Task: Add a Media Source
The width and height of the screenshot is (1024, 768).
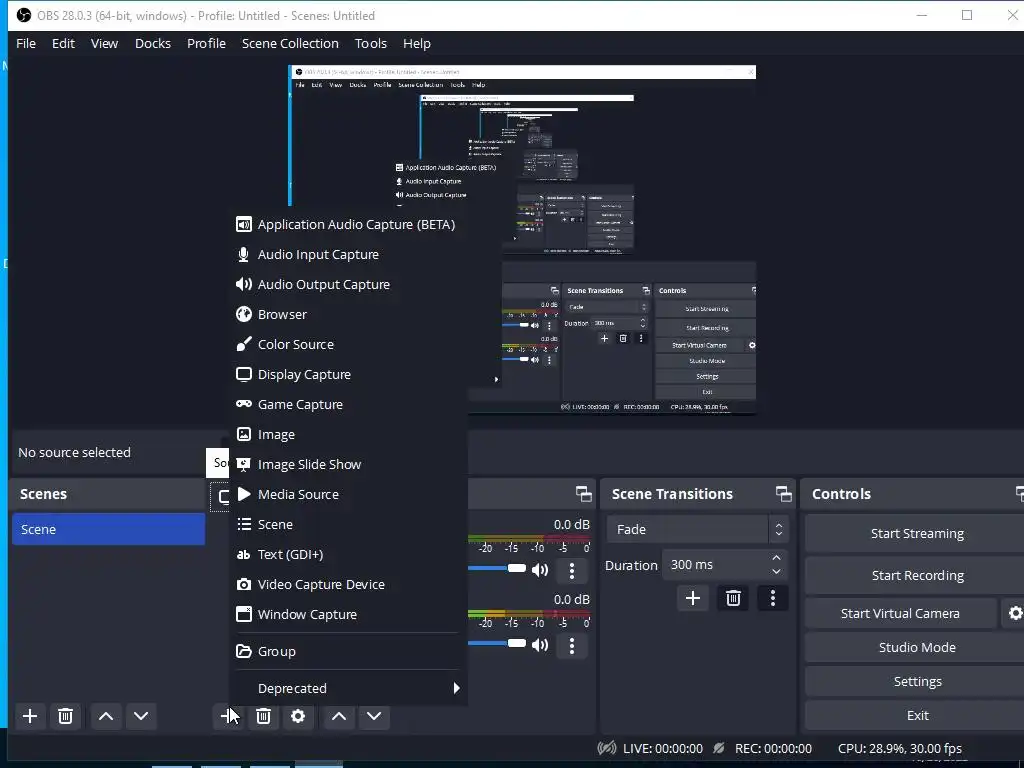Action: click(348, 495)
